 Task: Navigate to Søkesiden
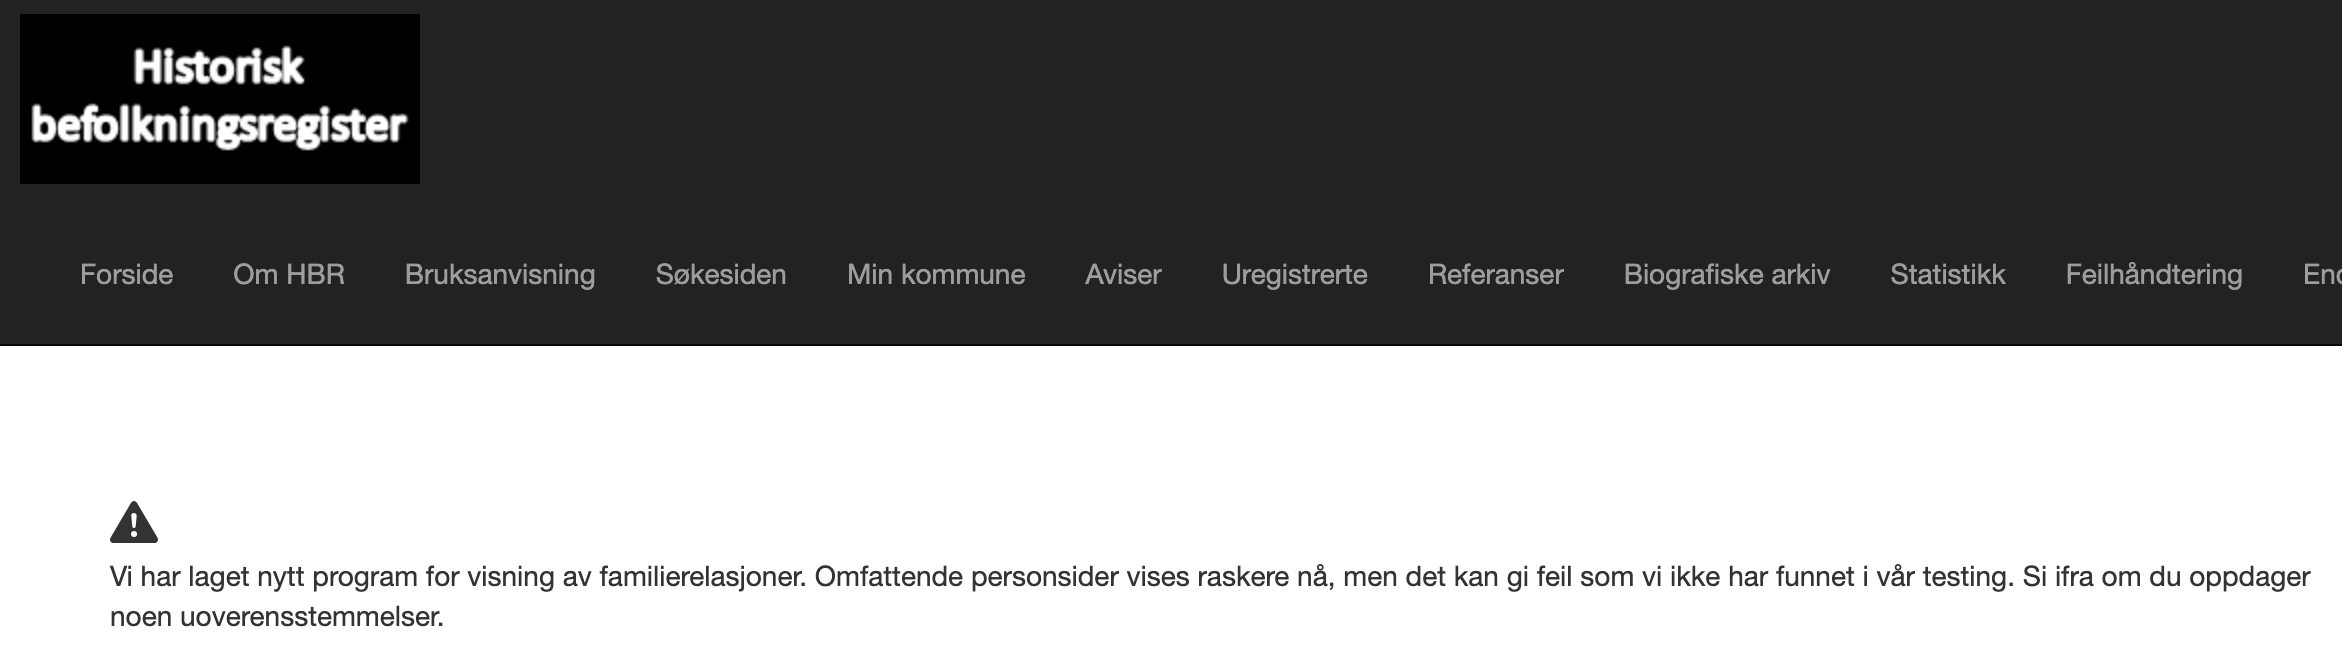pos(721,275)
